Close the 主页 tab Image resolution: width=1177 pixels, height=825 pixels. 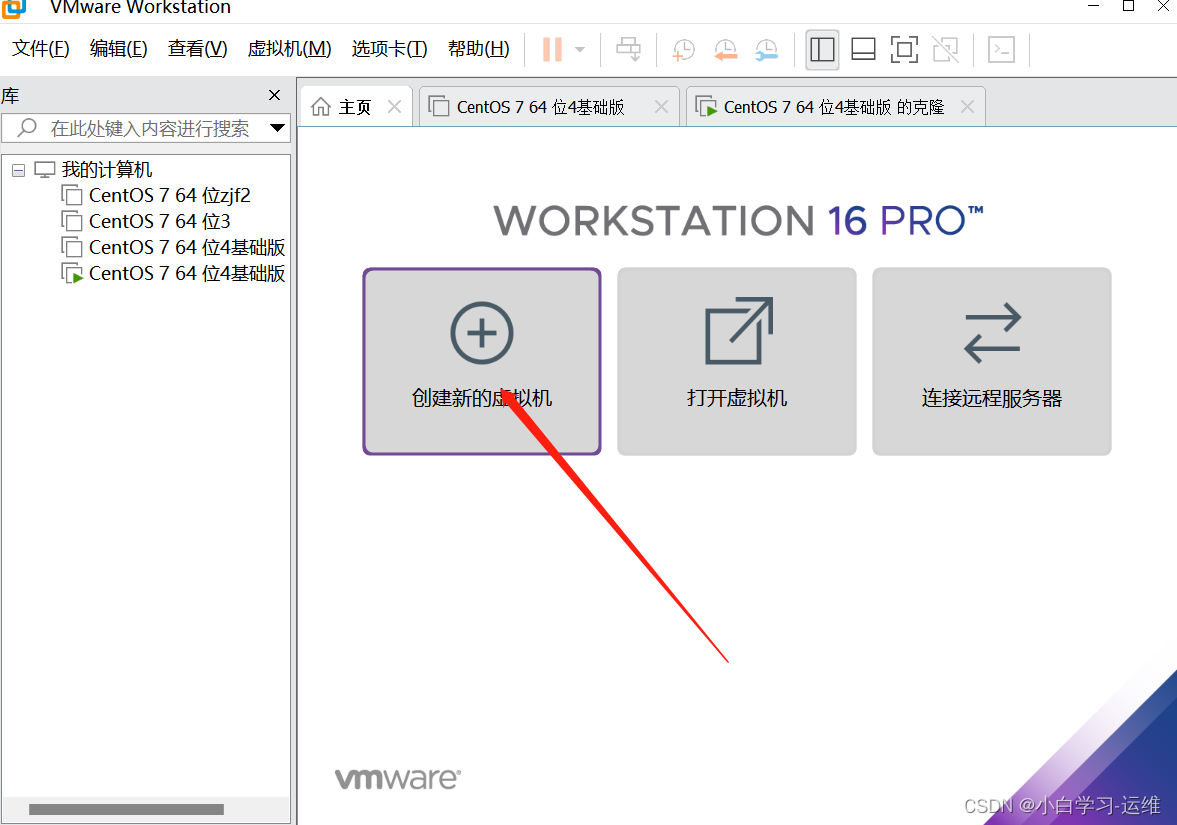(x=394, y=107)
